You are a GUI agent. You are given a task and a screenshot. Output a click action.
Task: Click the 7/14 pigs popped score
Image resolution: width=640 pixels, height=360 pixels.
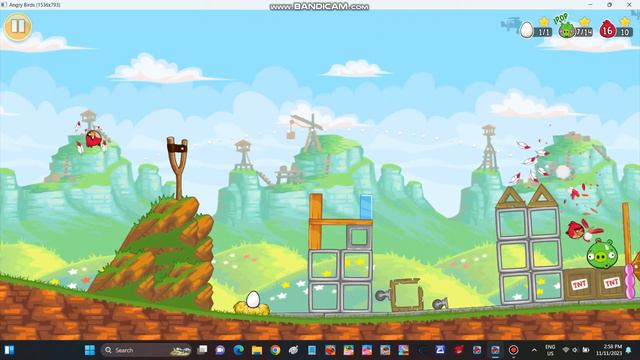coord(584,32)
